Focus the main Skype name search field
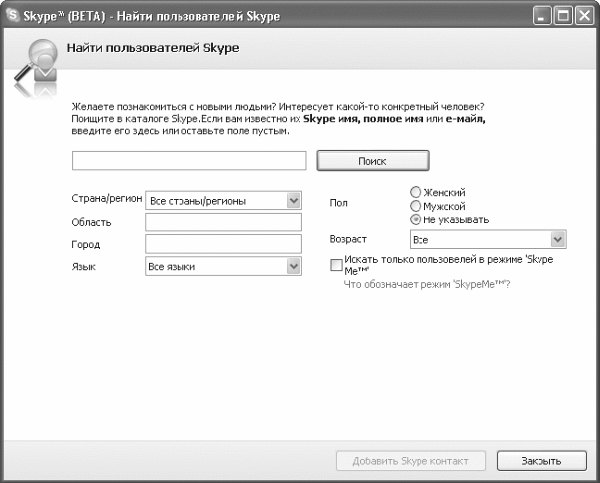The image size is (600, 483). coord(189,161)
